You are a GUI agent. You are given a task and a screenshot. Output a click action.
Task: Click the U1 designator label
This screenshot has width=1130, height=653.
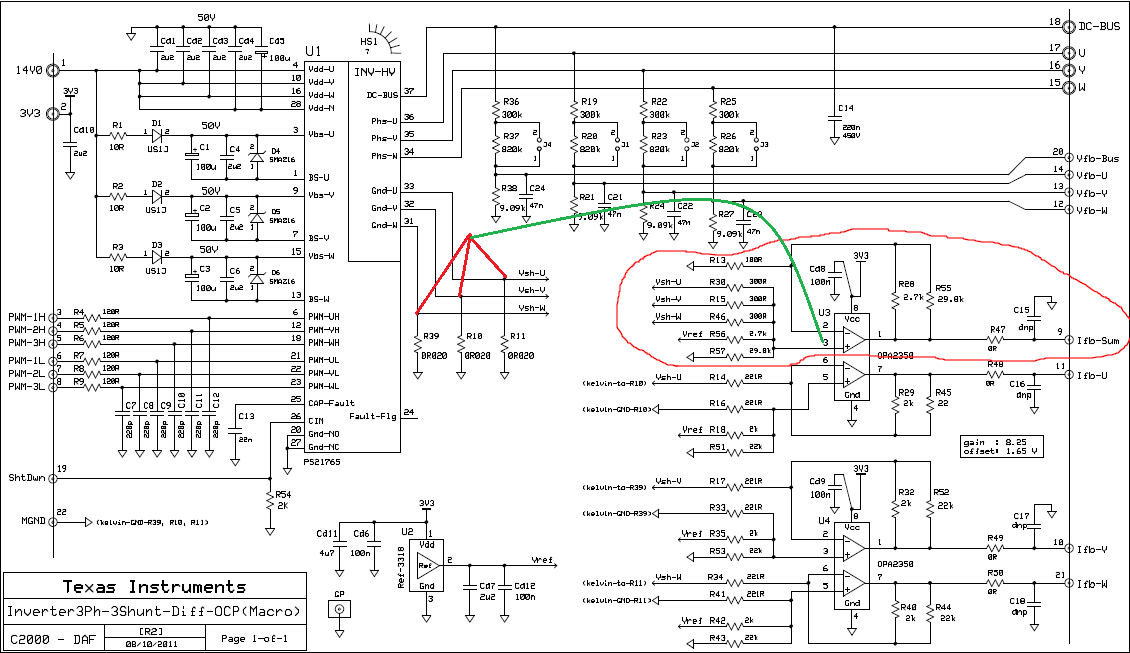click(x=313, y=52)
